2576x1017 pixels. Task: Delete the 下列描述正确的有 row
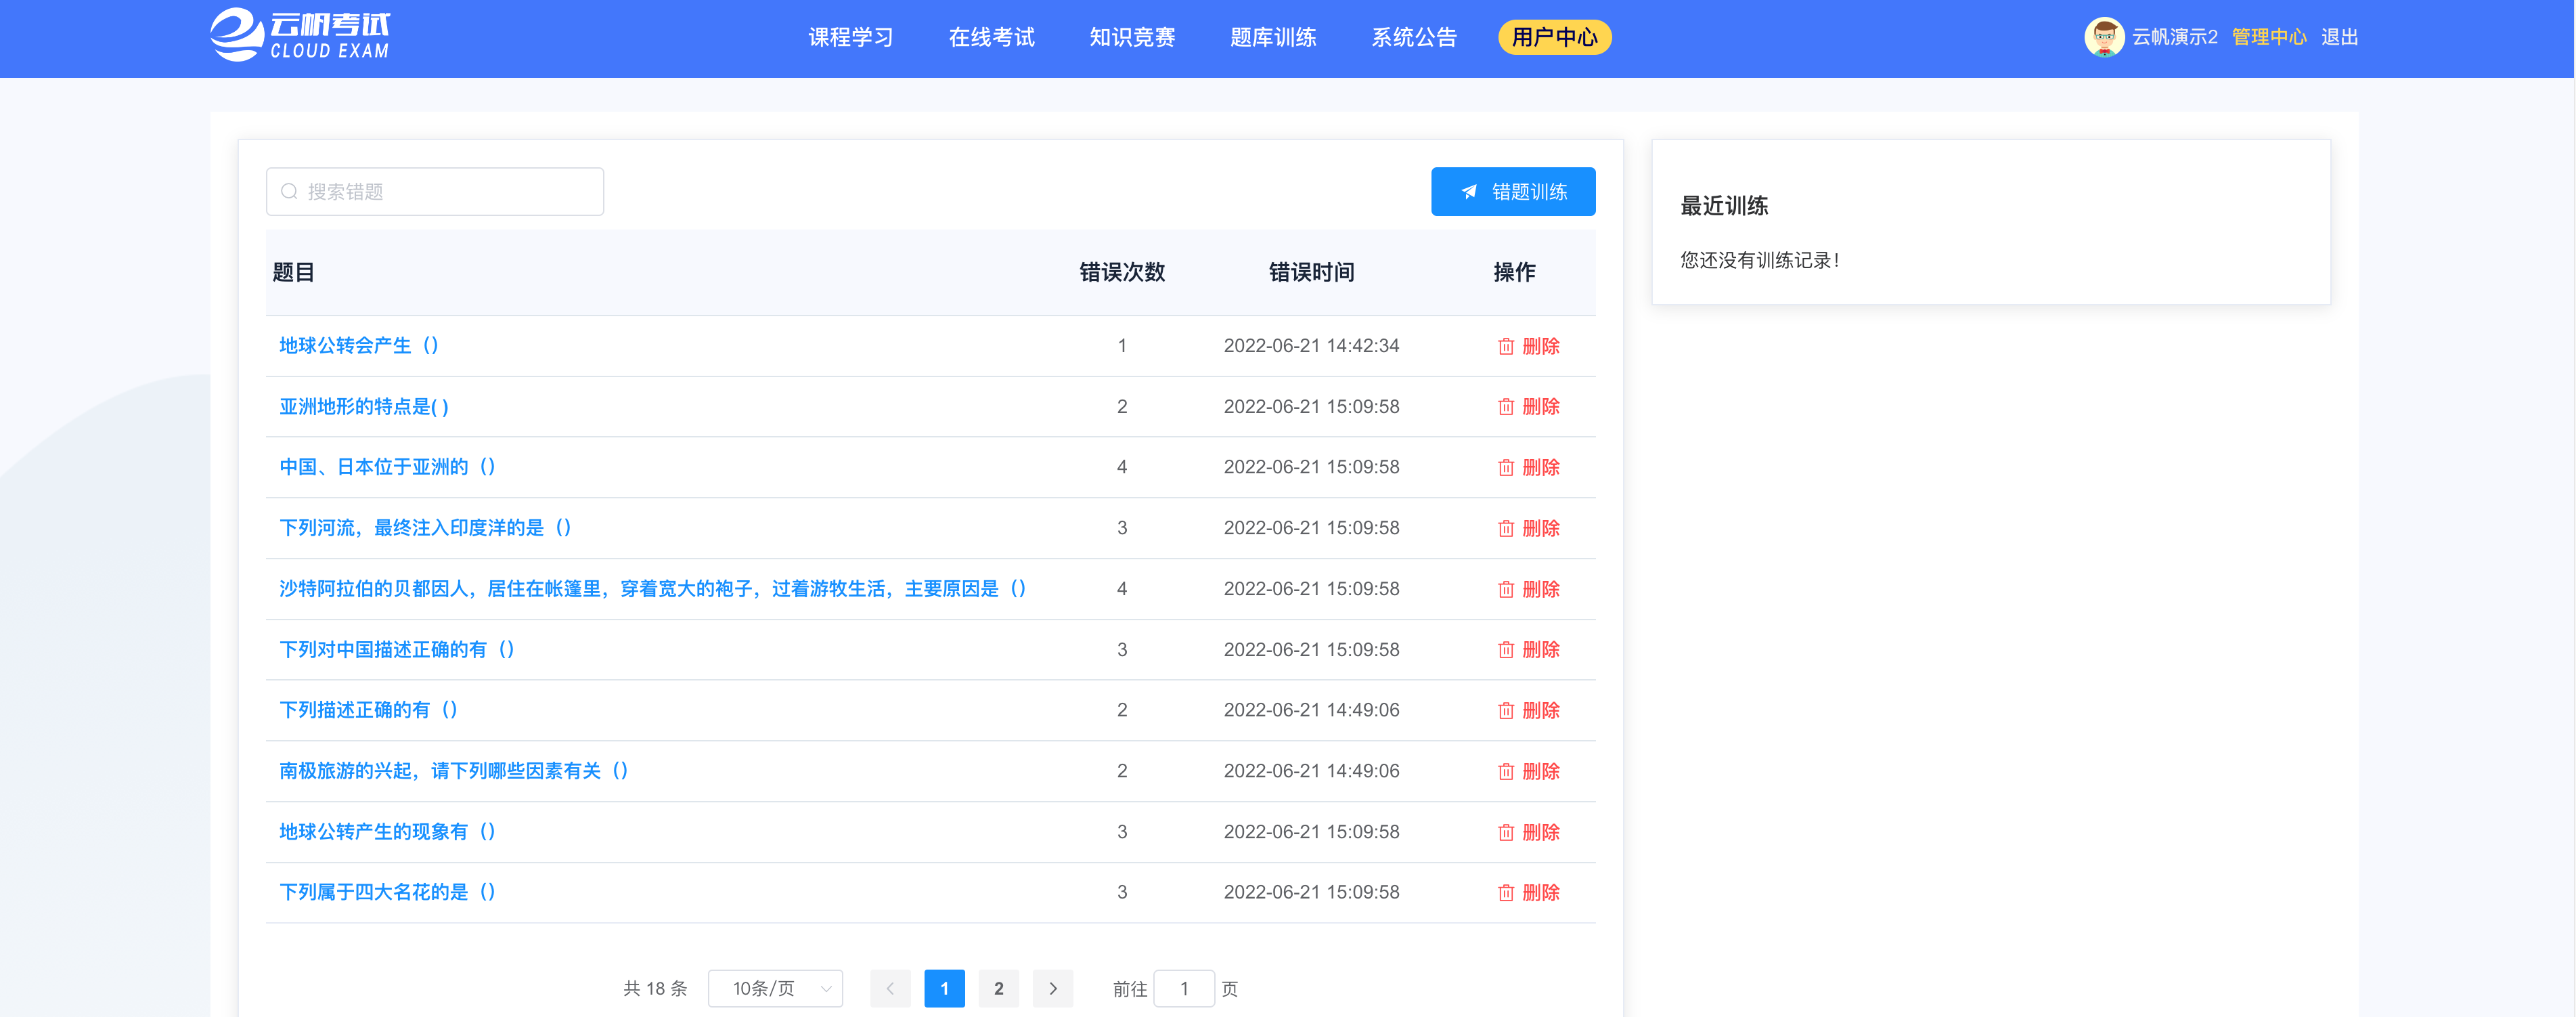tap(1528, 710)
